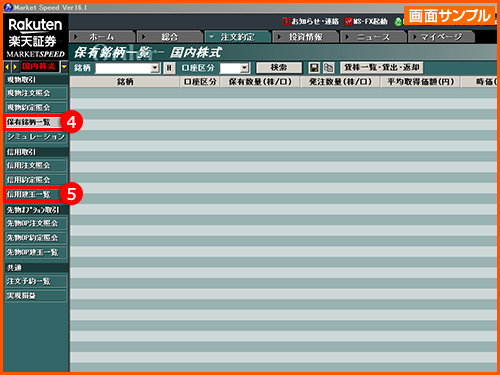Viewport: 500px width, 375px height.
Task: Switch to the ホーム tab
Action: point(102,37)
